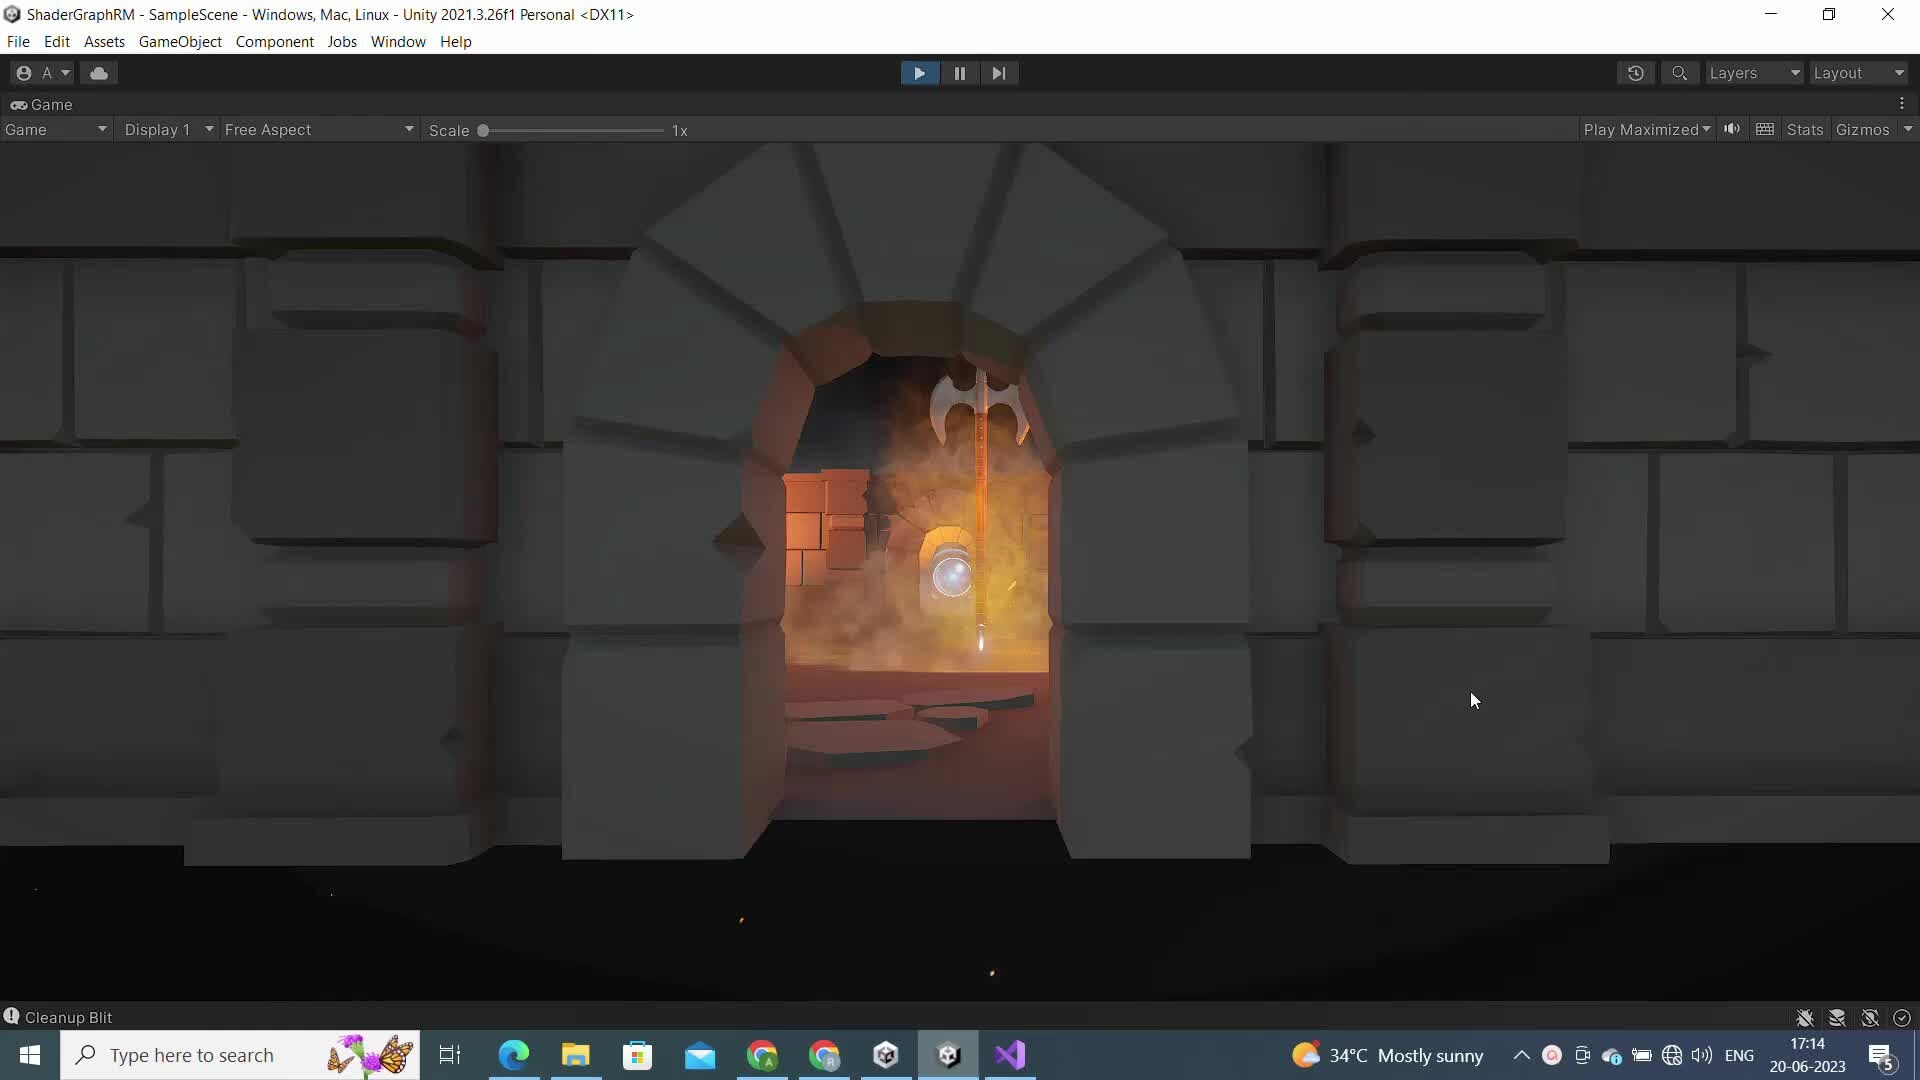Image resolution: width=1920 pixels, height=1080 pixels.
Task: Click the Cleanup Blit console message
Action: tap(70, 1017)
